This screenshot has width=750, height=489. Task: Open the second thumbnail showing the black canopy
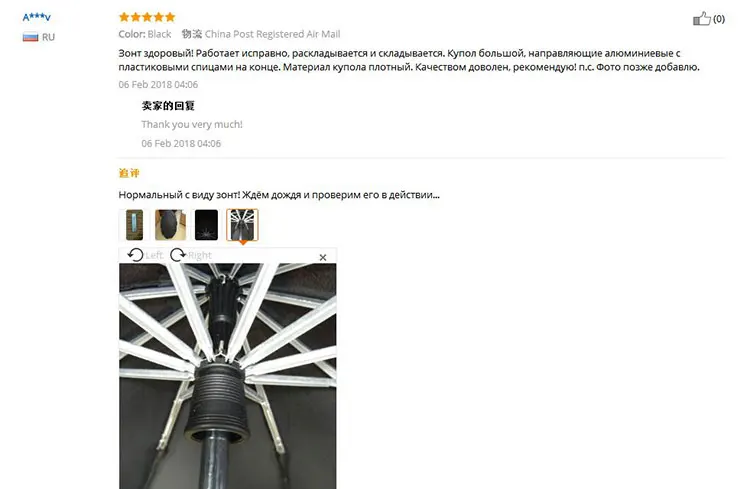[170, 225]
